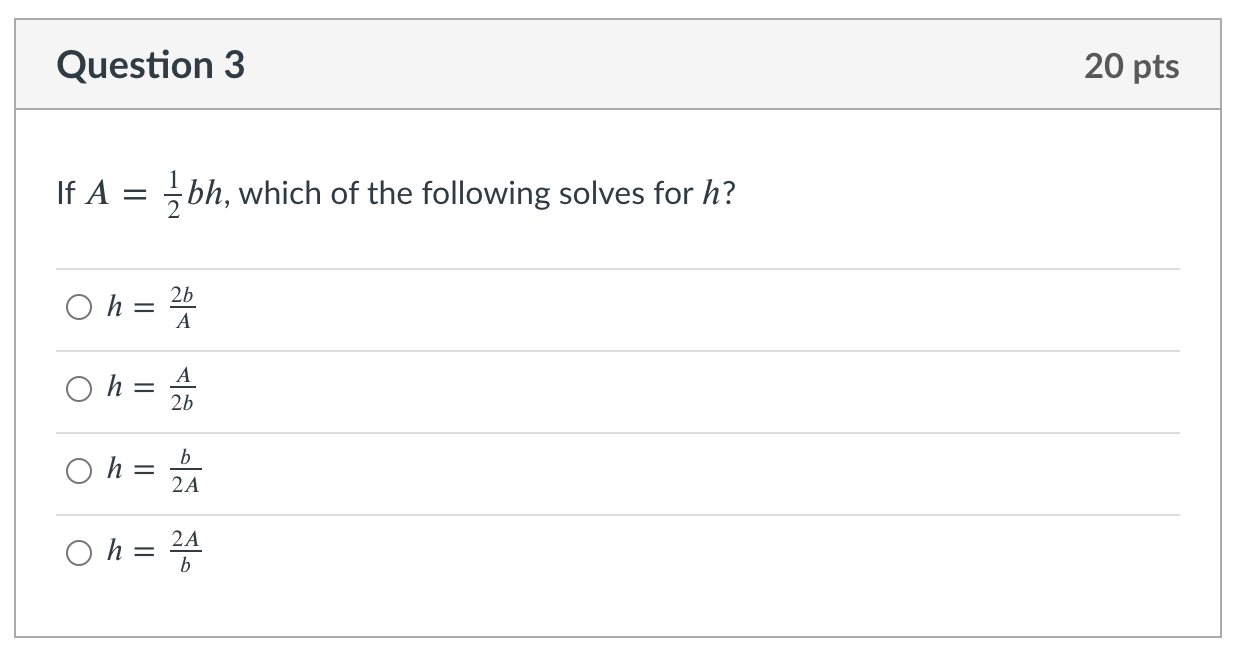Screen dimensions: 1238x658
Task: Mark the second answer choice circle
Action: tap(78, 390)
